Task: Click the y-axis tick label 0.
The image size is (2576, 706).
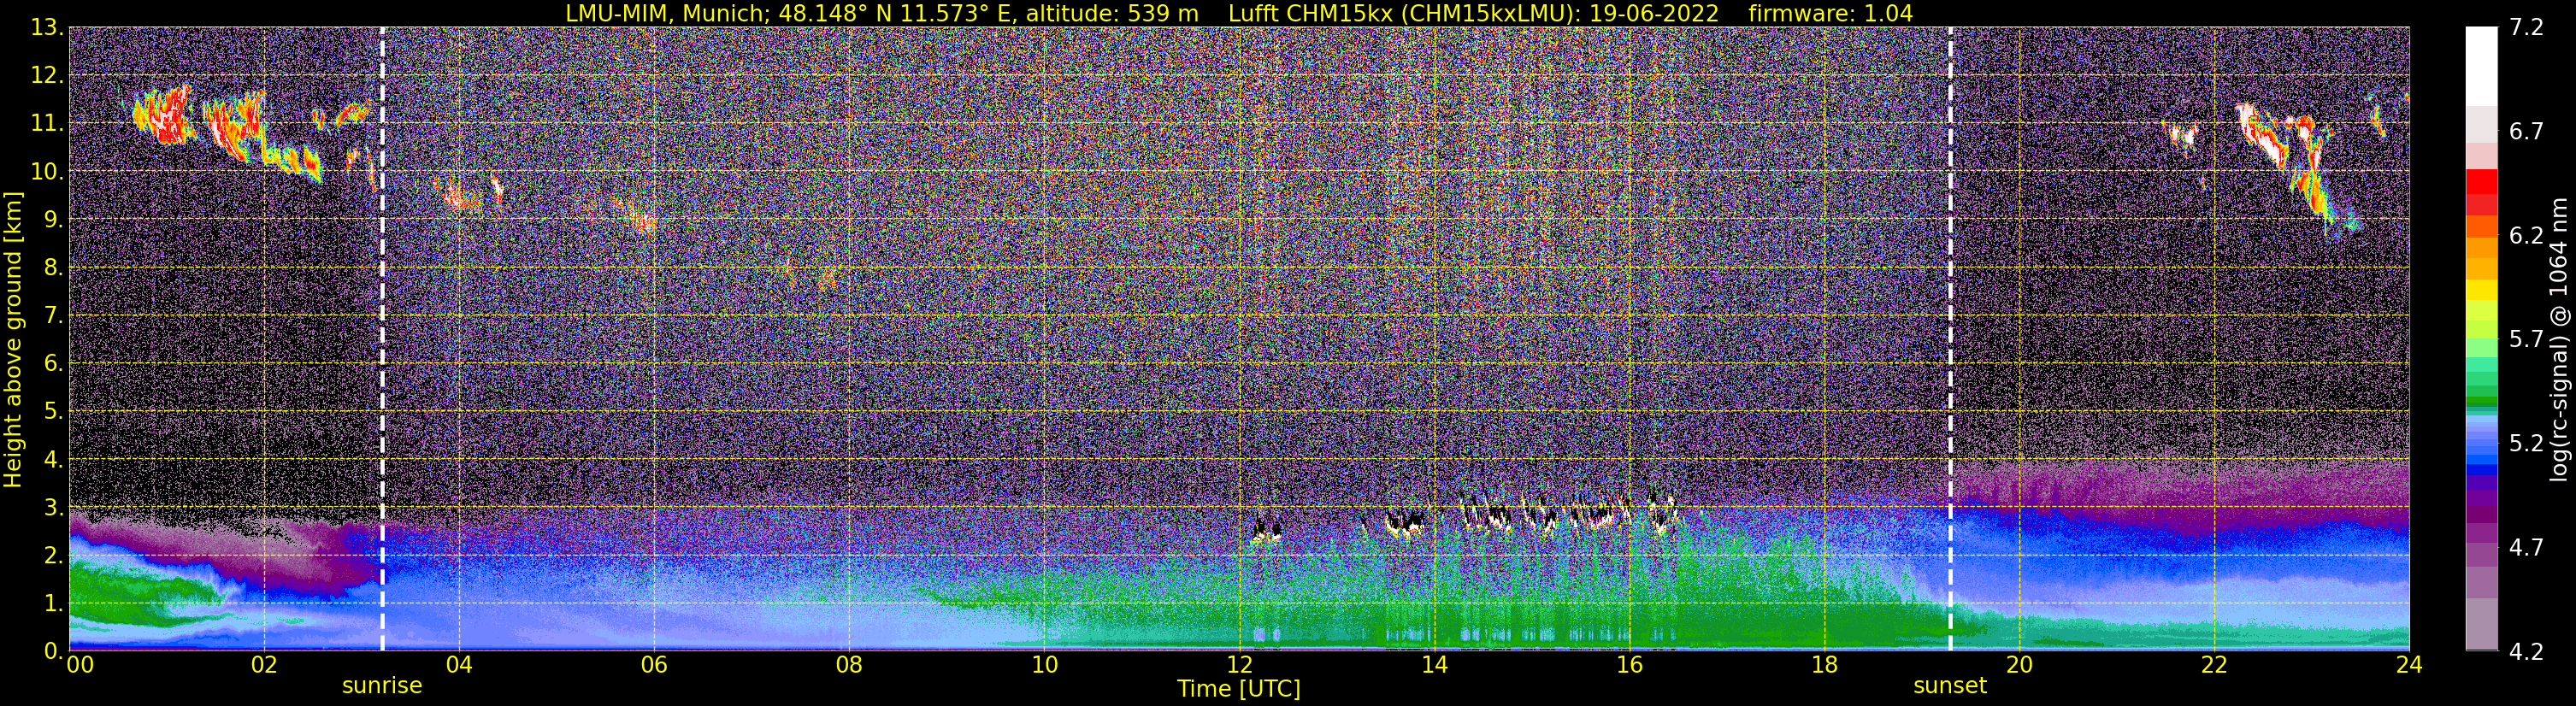Action: [54, 651]
